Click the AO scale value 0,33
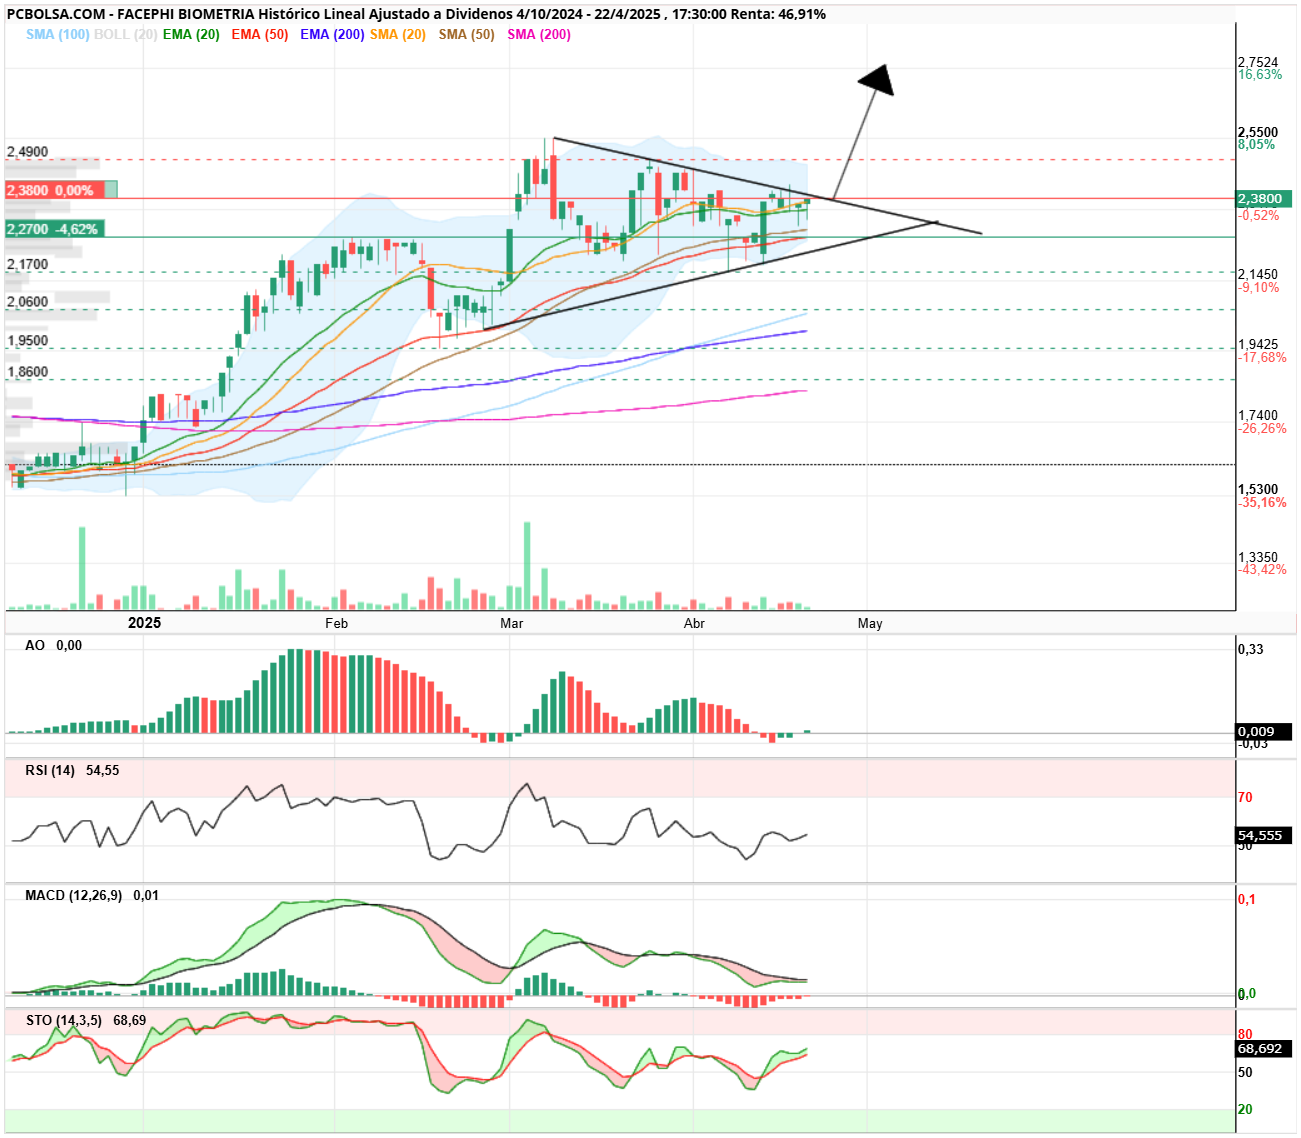 tap(1251, 649)
